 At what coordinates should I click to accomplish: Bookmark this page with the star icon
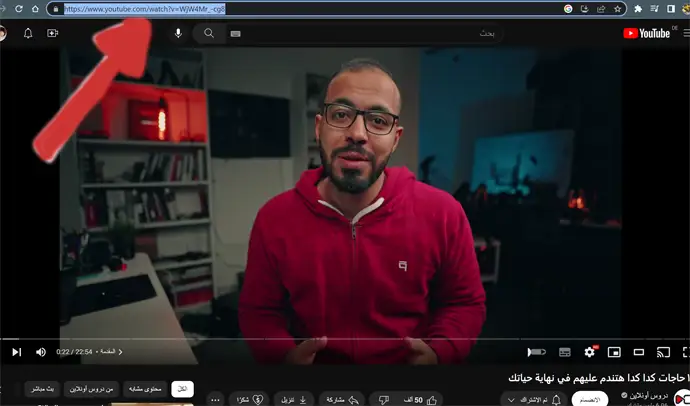click(x=617, y=9)
